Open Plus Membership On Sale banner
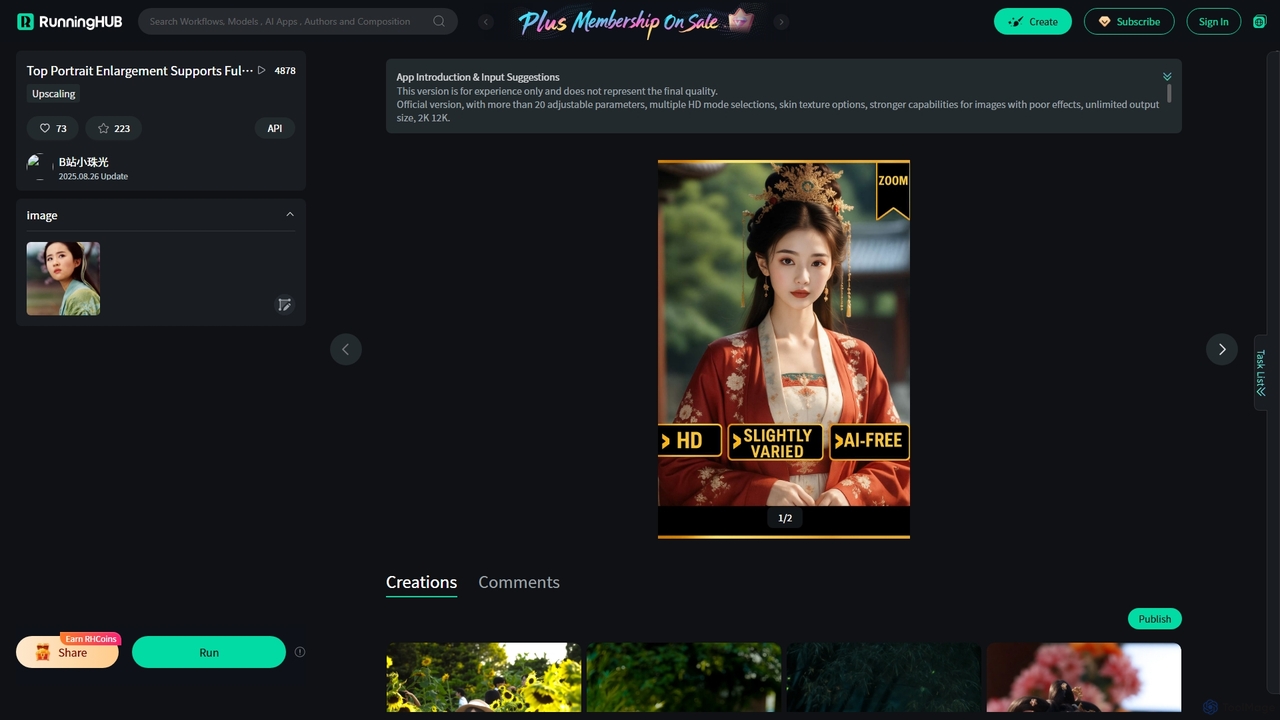This screenshot has height=720, width=1280. point(634,21)
